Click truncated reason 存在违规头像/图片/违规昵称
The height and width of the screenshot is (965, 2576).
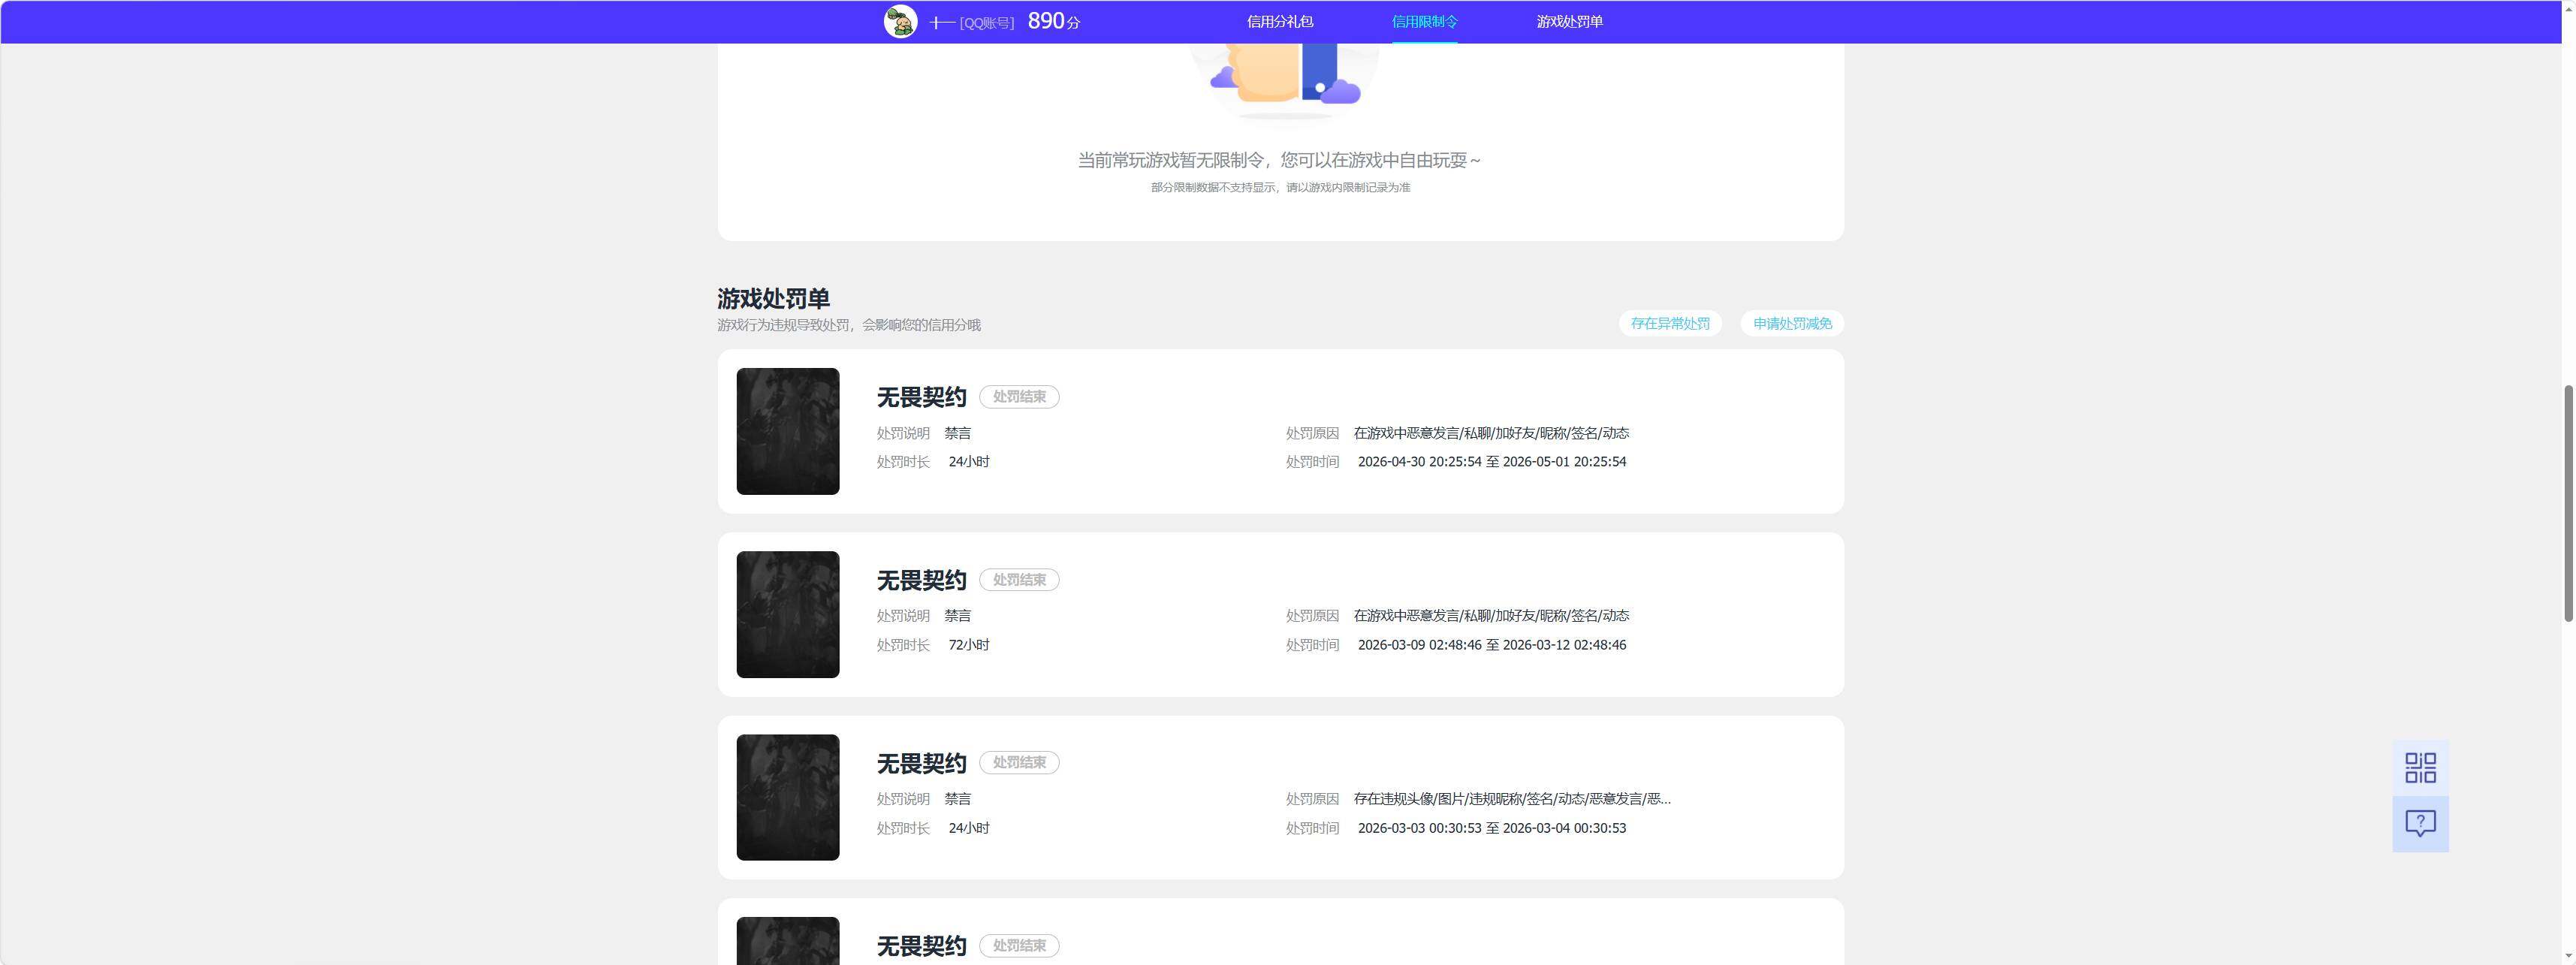[1512, 799]
